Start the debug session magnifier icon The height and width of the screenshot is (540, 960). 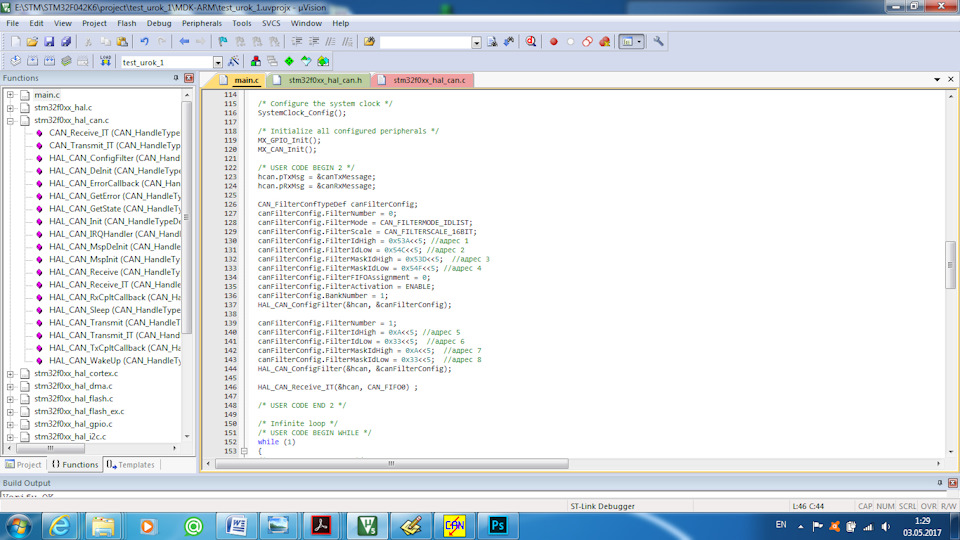[529, 42]
